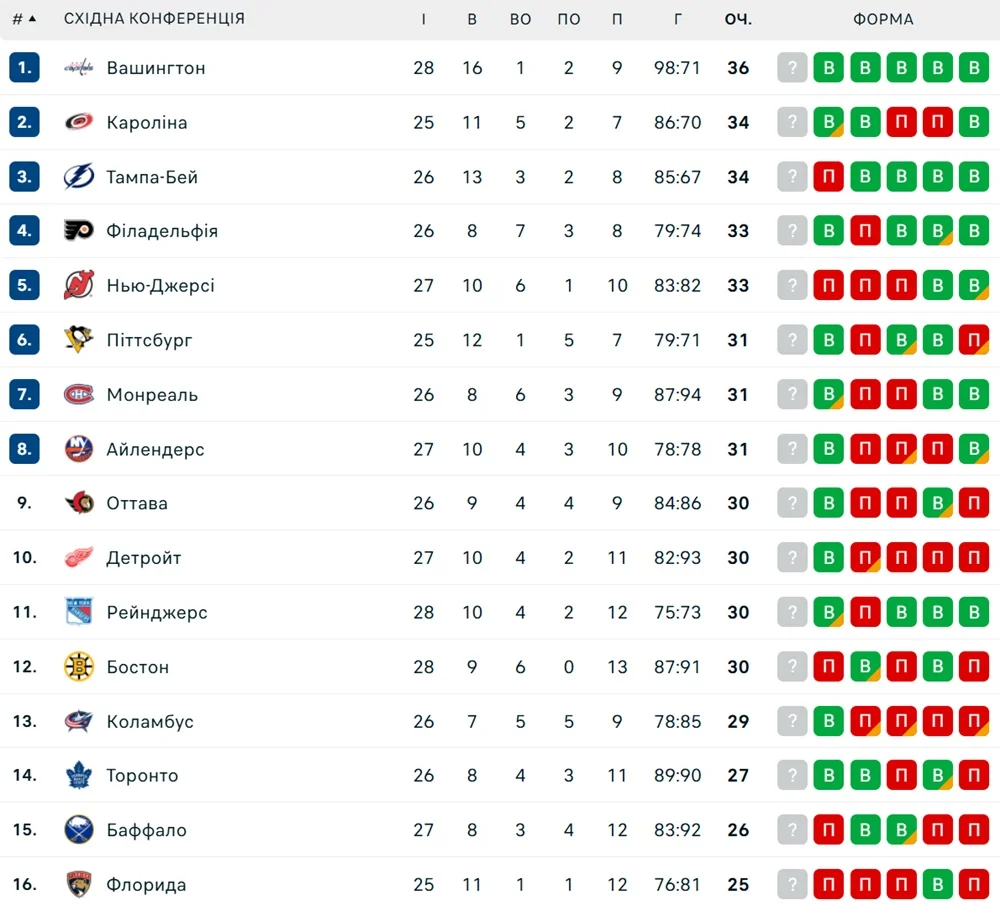The height and width of the screenshot is (905, 1000).
Task: Click the blue rank 8 badge
Action: 24,449
